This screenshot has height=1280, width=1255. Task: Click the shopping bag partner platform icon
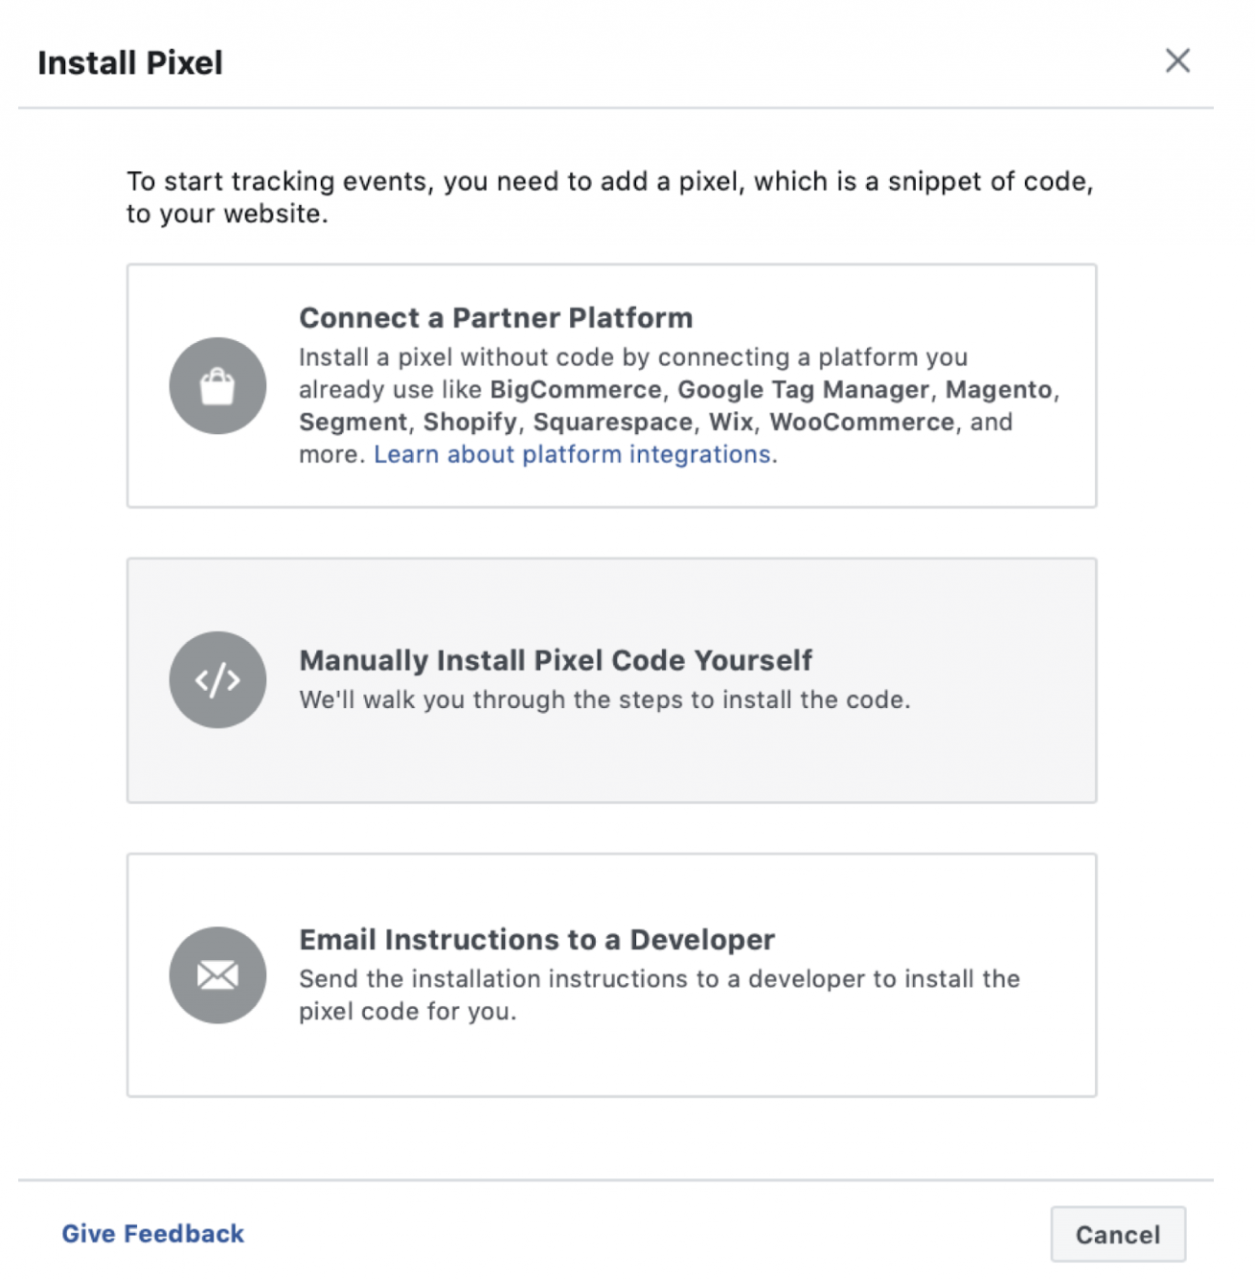pyautogui.click(x=217, y=386)
